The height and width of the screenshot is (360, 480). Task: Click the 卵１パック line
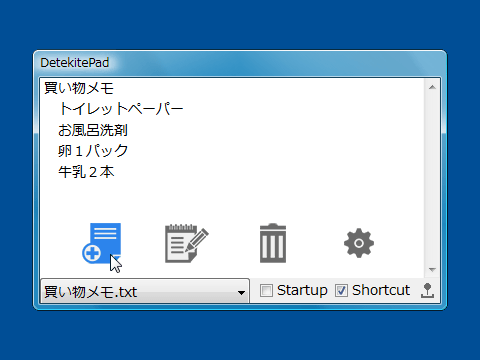(x=93, y=151)
